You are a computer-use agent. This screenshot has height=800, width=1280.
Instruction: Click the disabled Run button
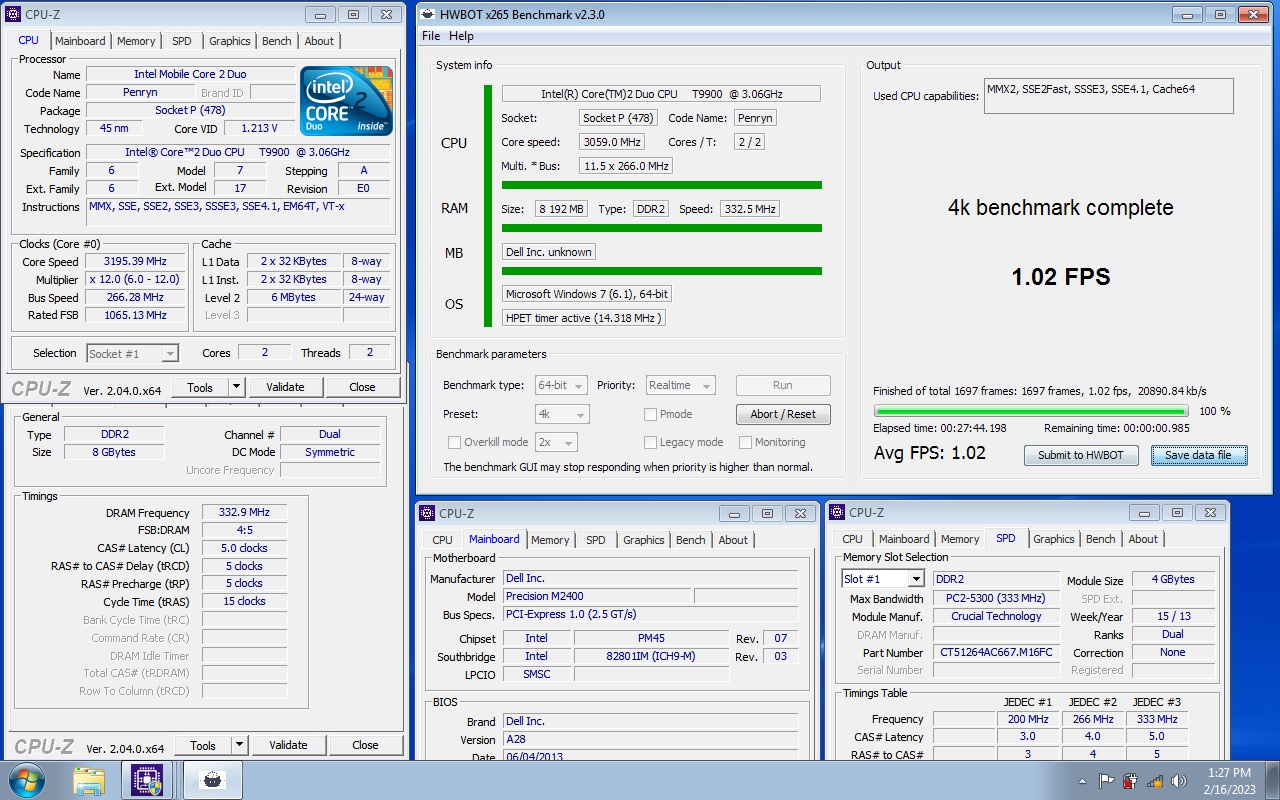click(783, 385)
